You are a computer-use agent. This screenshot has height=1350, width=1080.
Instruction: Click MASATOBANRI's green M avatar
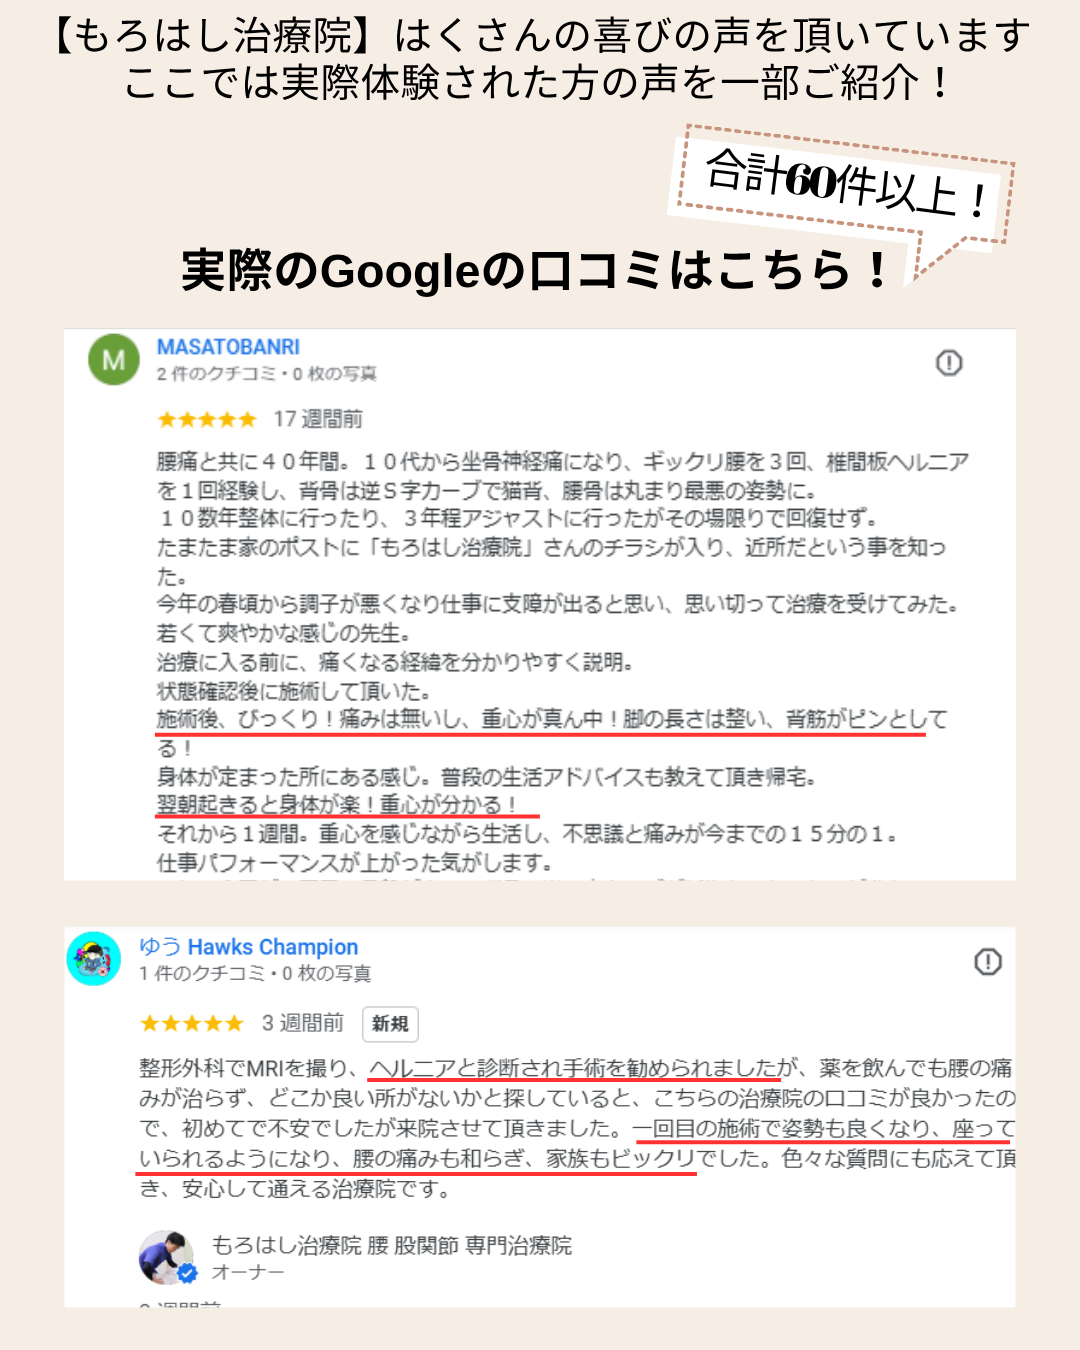[x=114, y=359]
